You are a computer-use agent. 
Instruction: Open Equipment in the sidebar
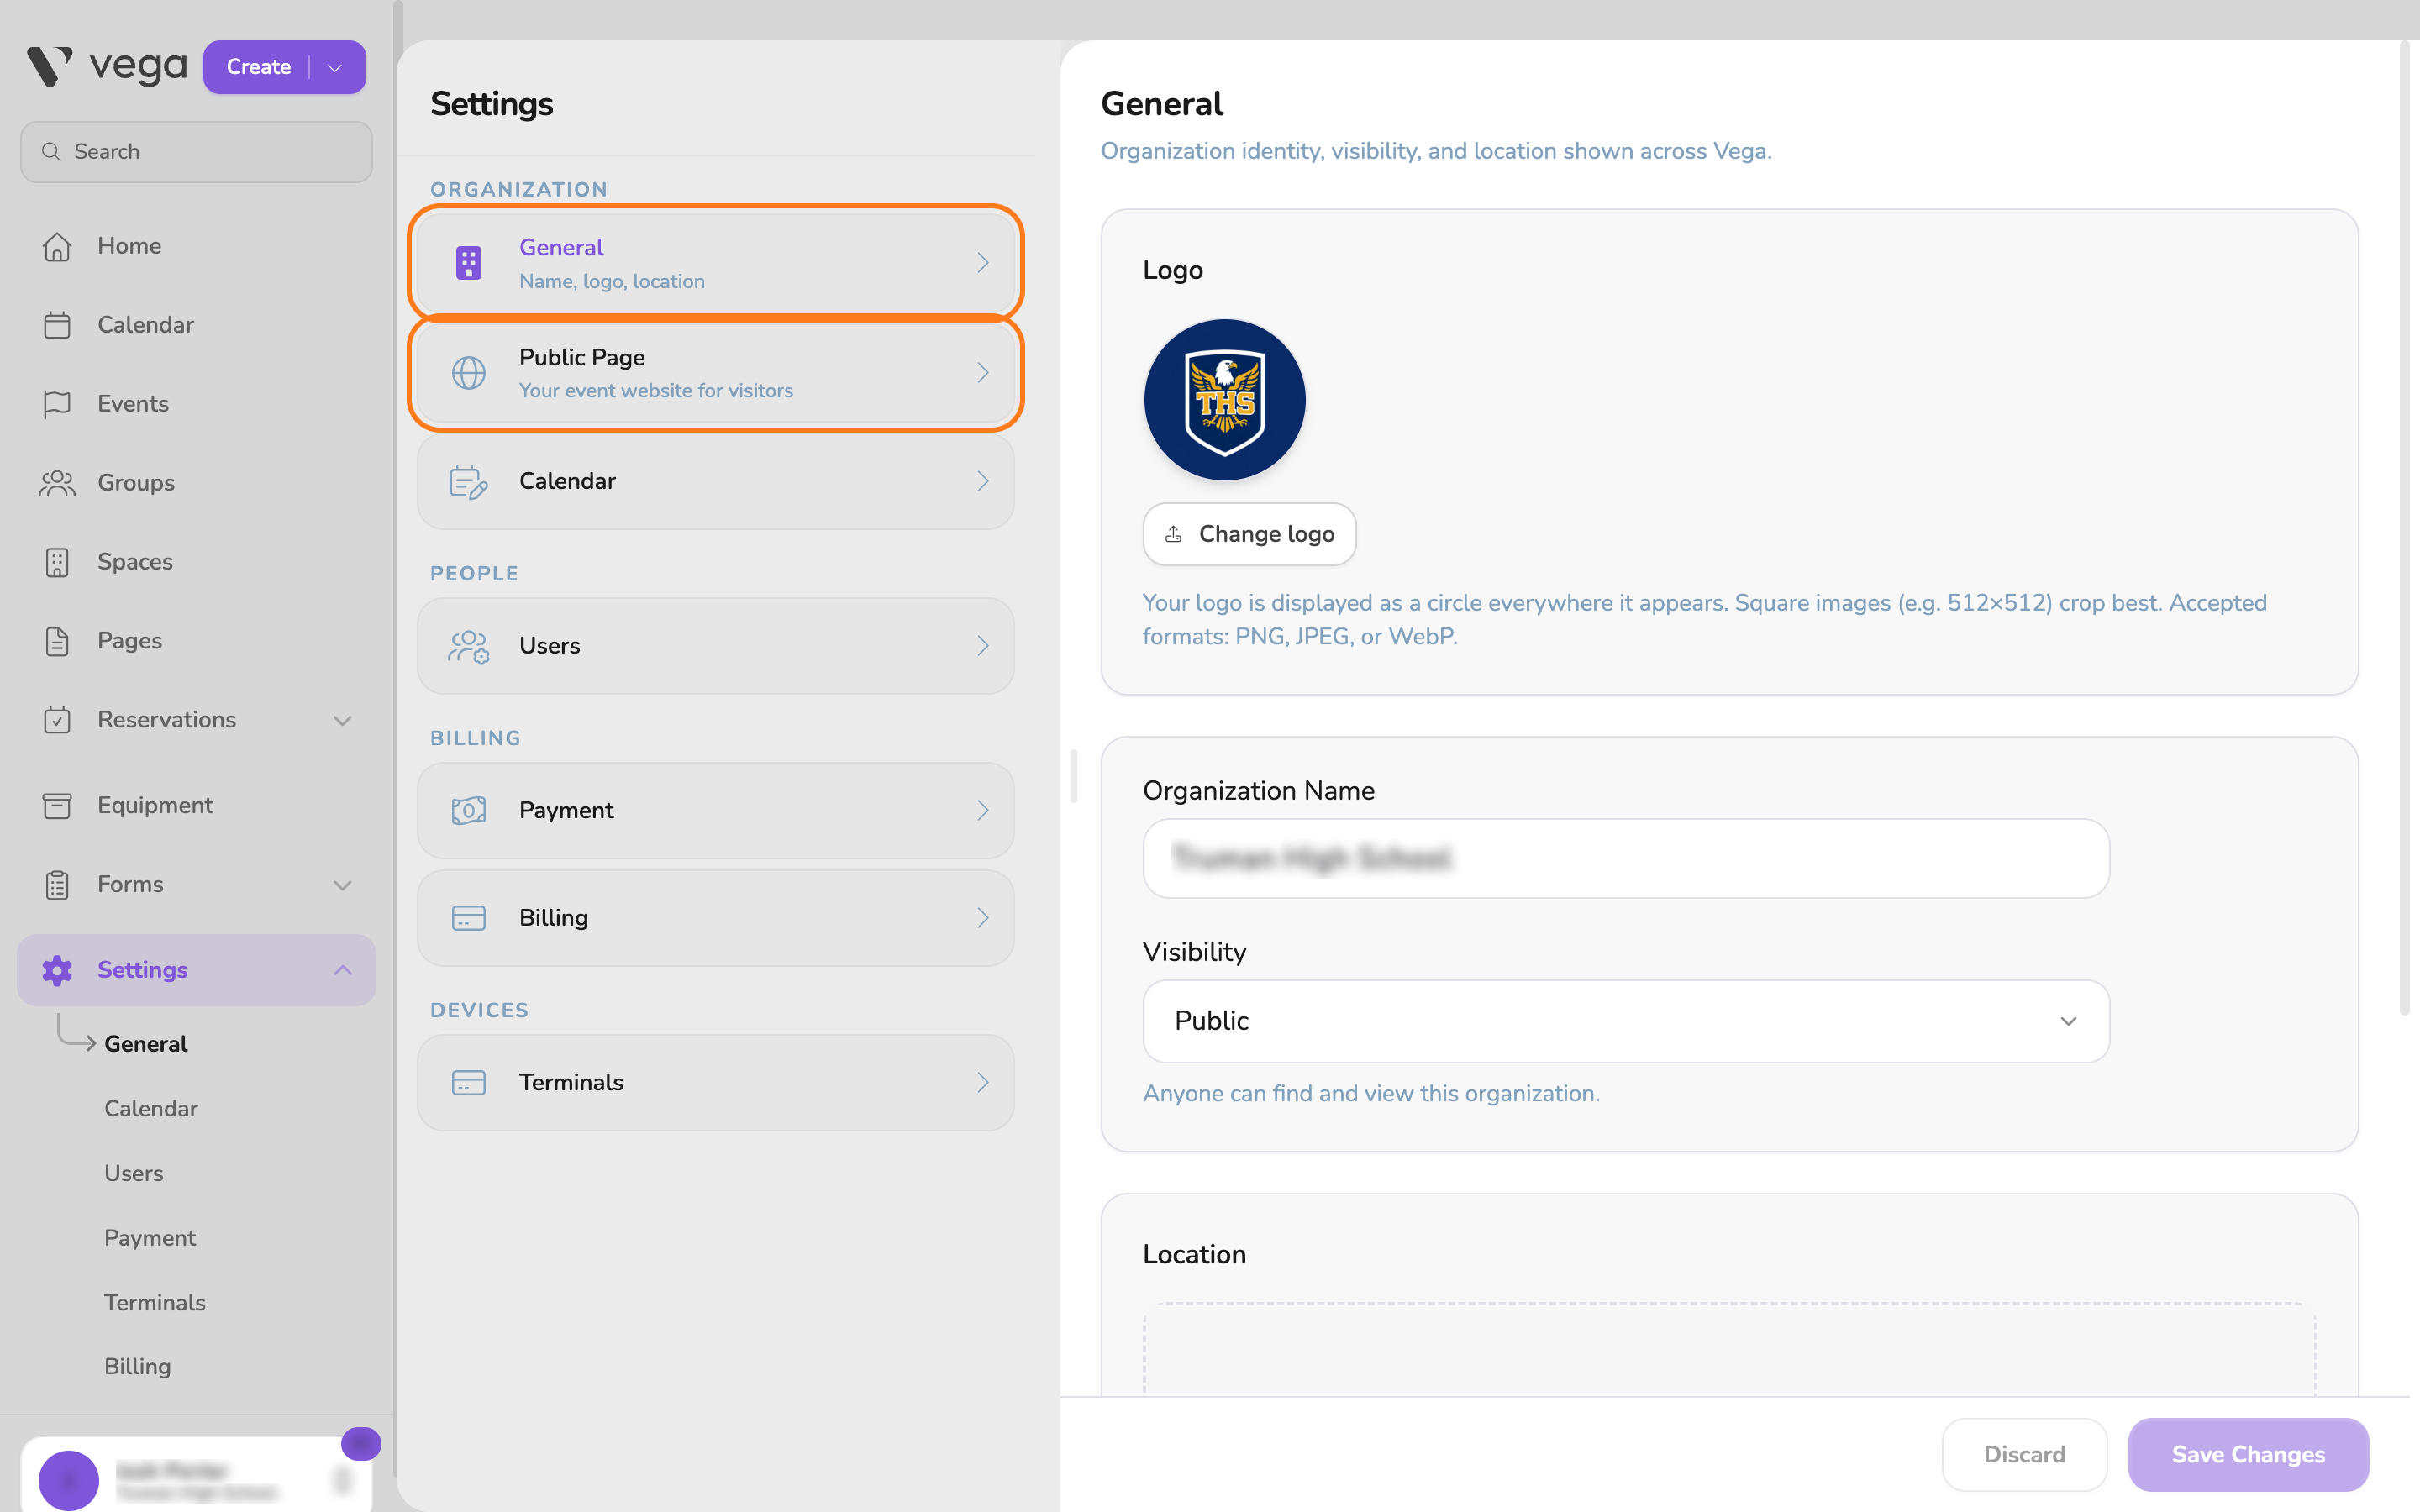click(x=197, y=805)
